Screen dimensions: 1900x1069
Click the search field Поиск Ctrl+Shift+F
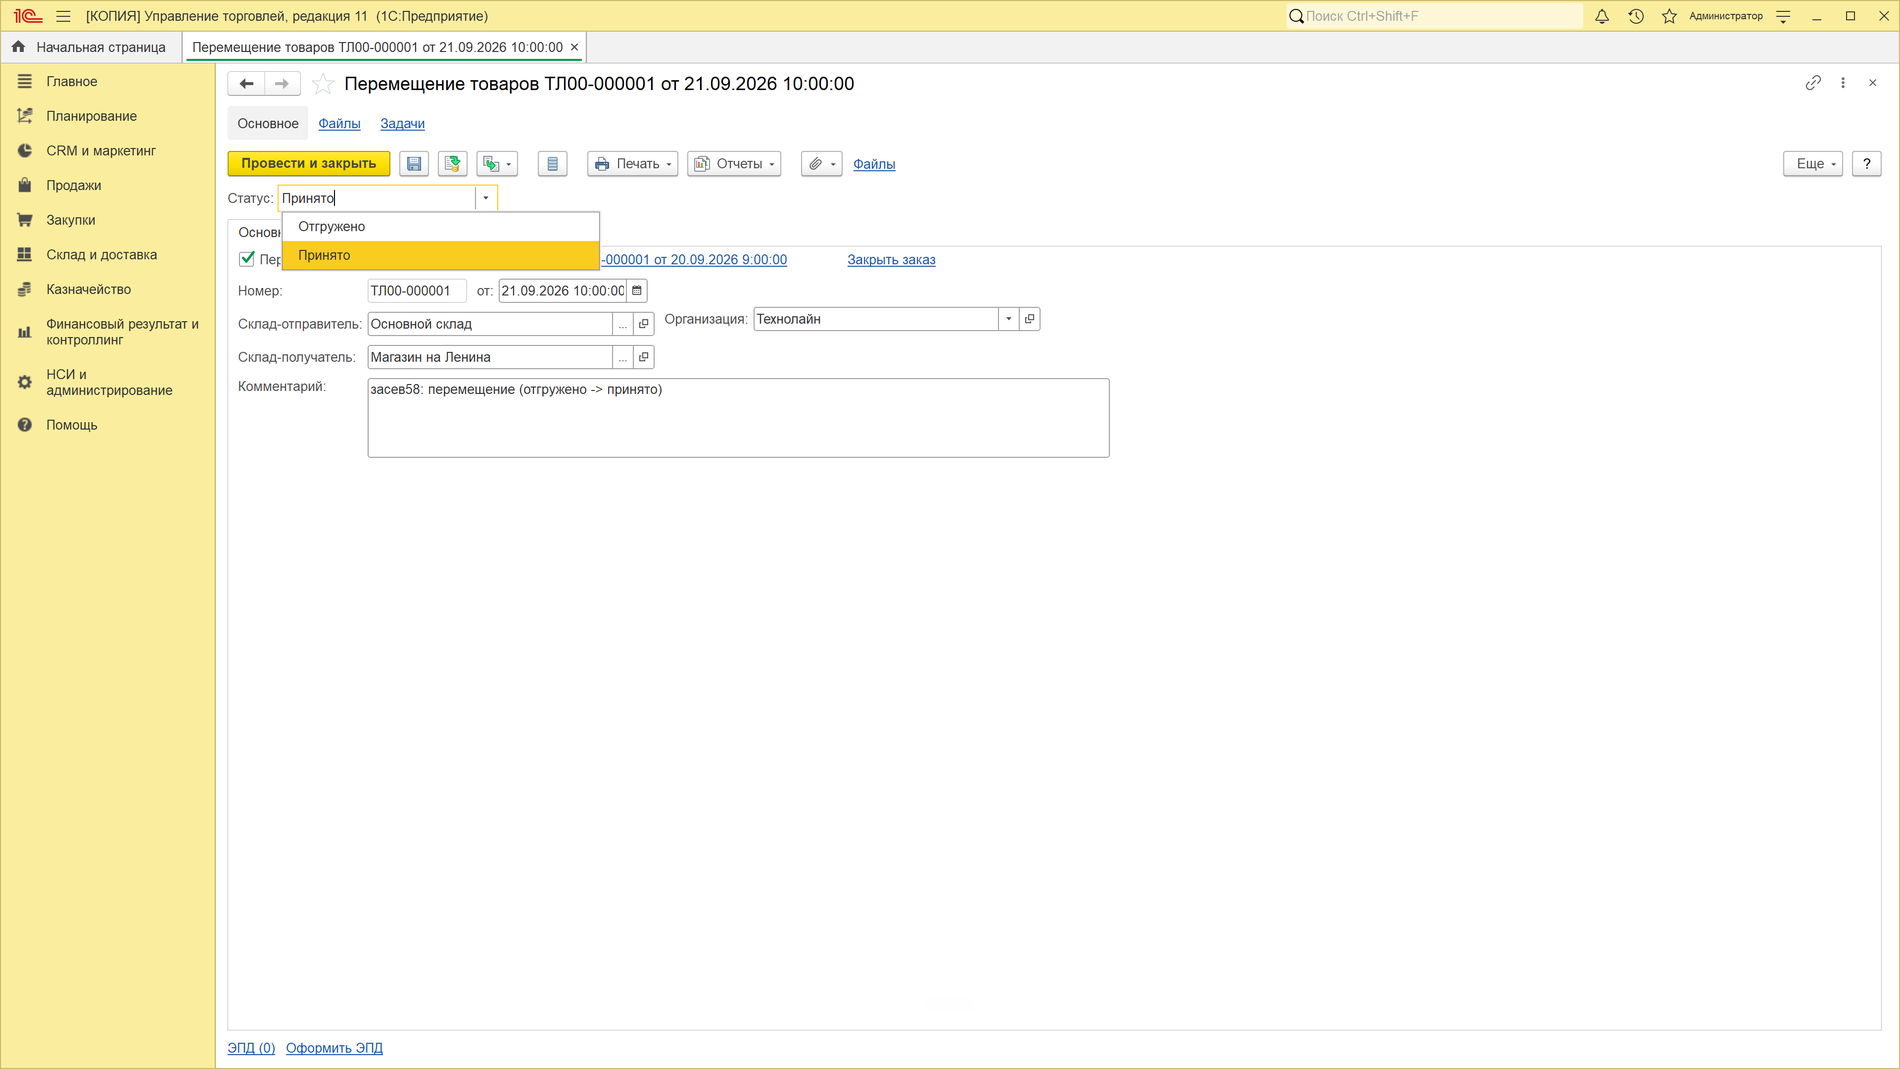pyautogui.click(x=1435, y=16)
